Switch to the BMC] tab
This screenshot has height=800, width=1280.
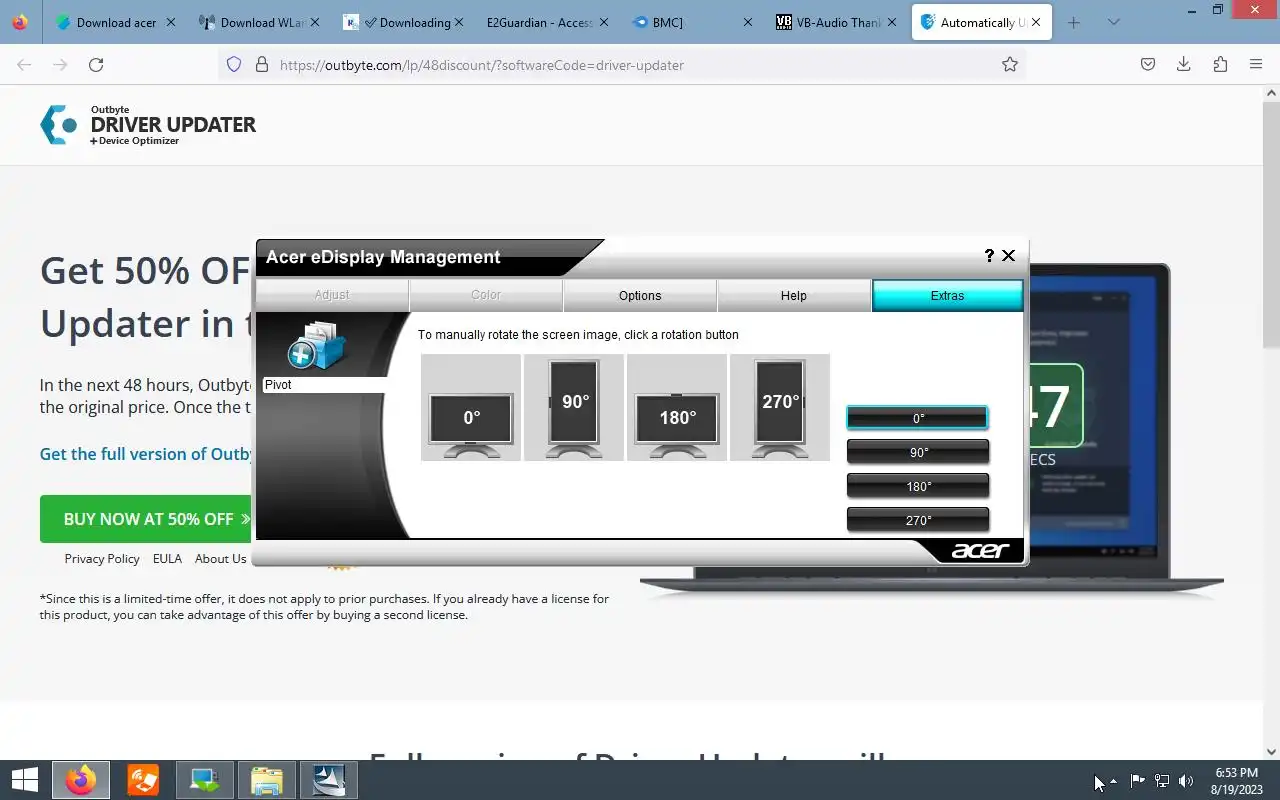coord(693,22)
